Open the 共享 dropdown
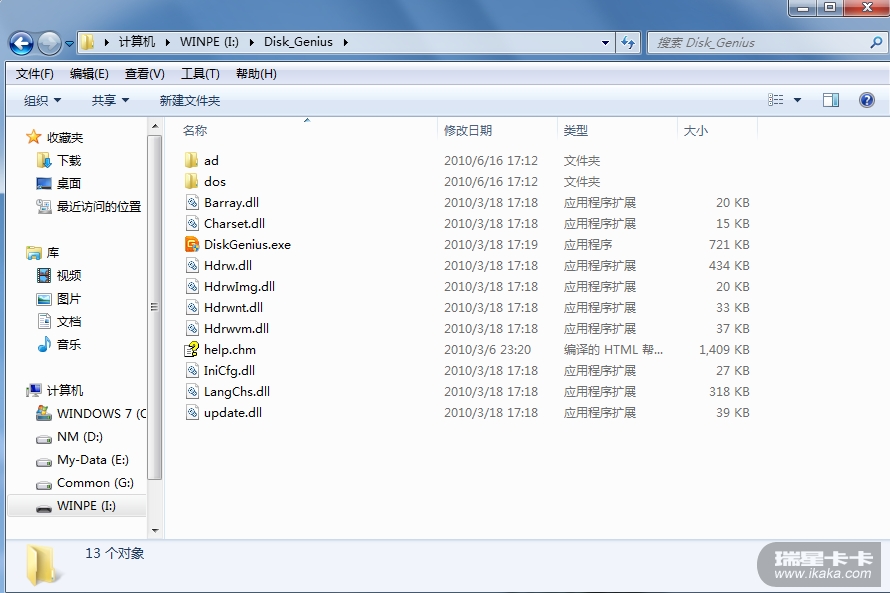Viewport: 890px width, 593px height. coord(110,100)
